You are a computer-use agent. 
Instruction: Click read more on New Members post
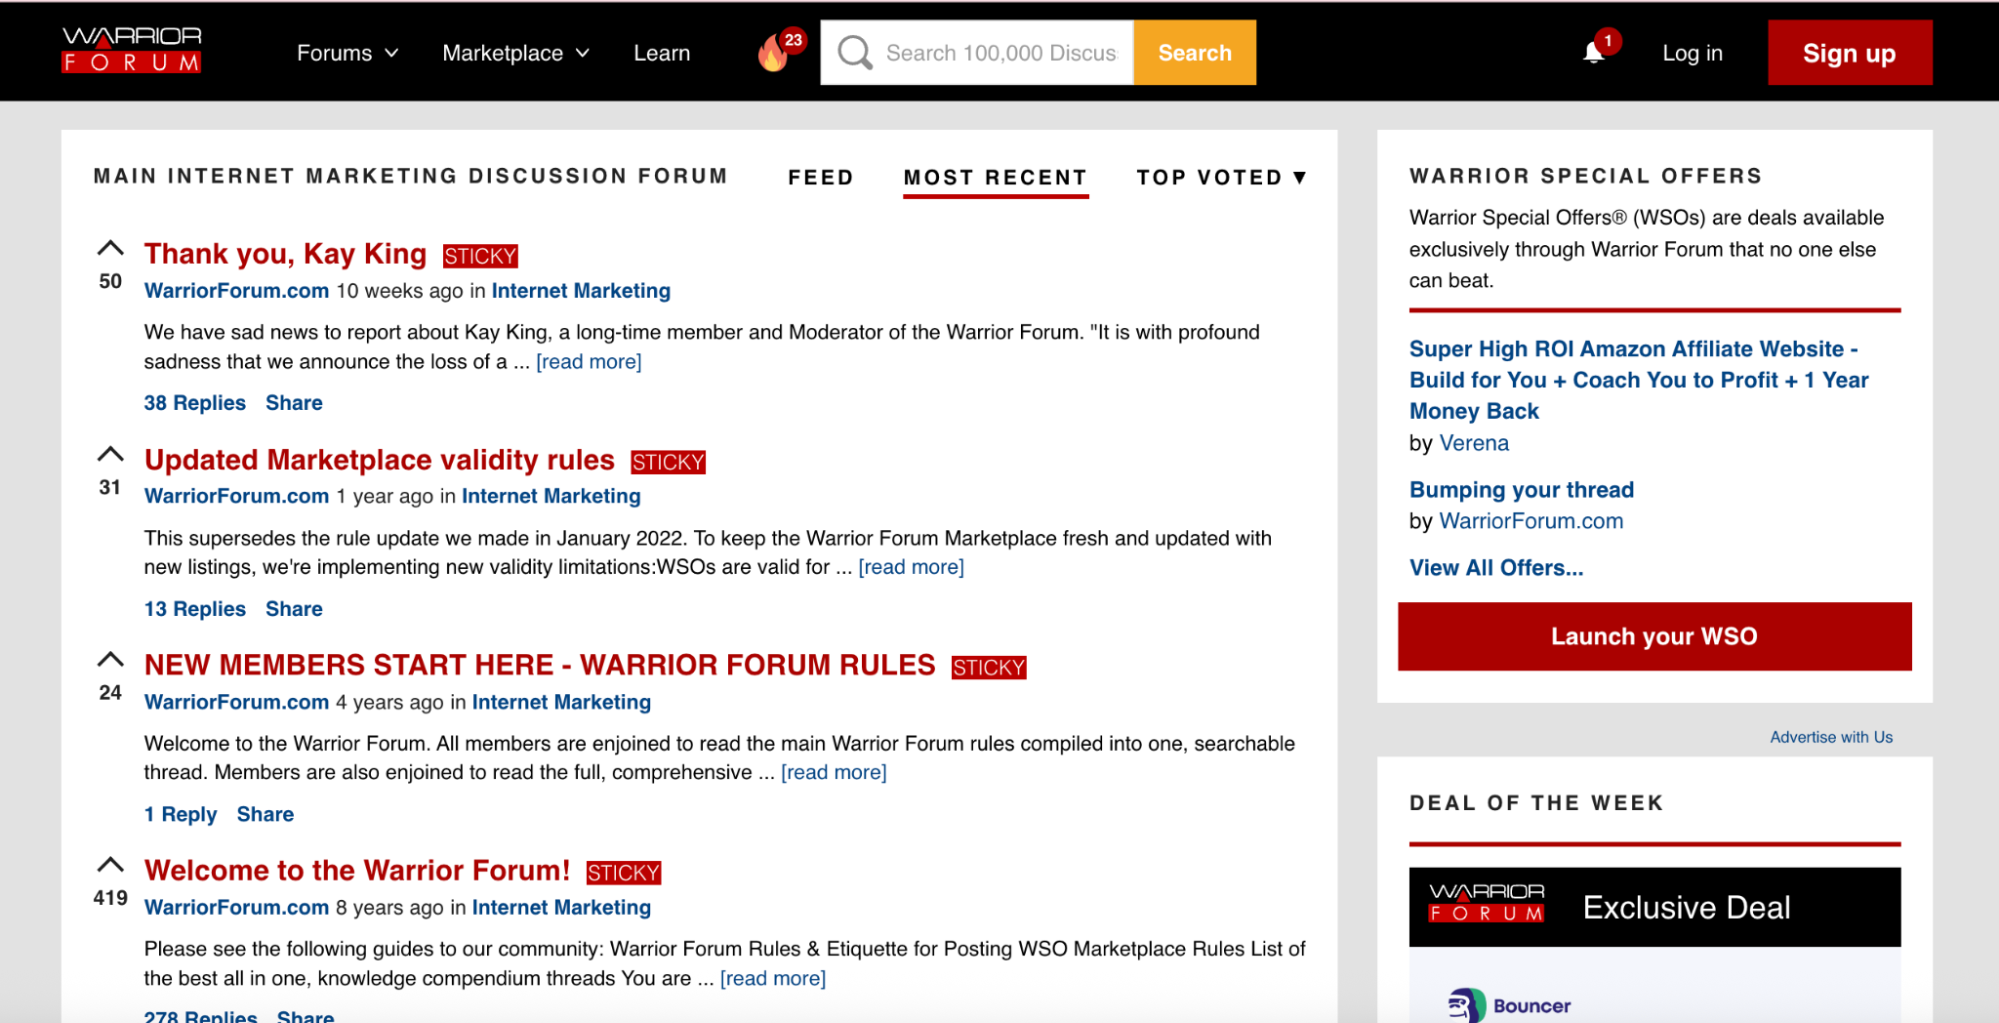point(834,772)
